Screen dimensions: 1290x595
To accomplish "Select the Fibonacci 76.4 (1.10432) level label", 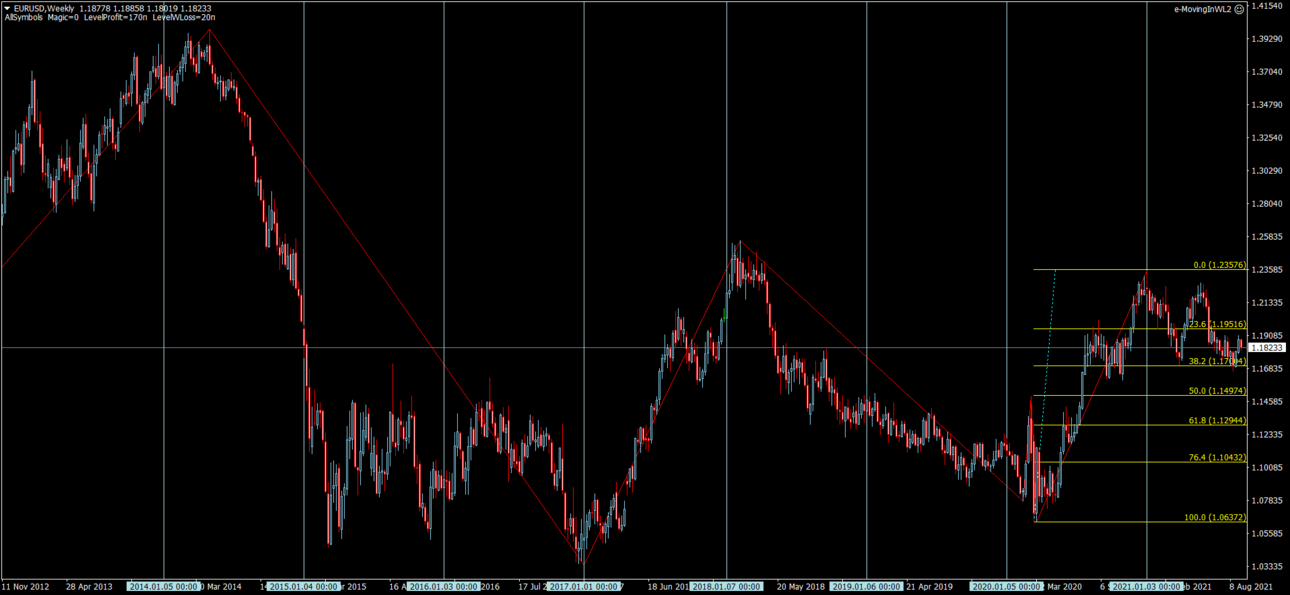I will pos(1217,457).
